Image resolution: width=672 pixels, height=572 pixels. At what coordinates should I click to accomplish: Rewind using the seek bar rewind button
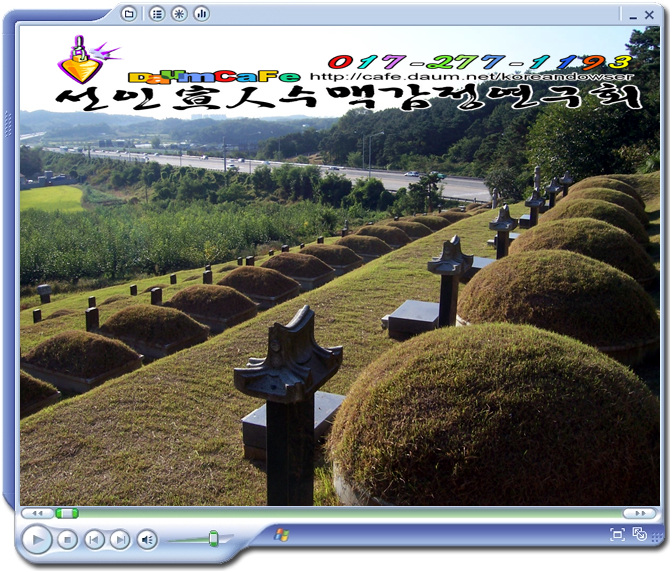click(37, 513)
